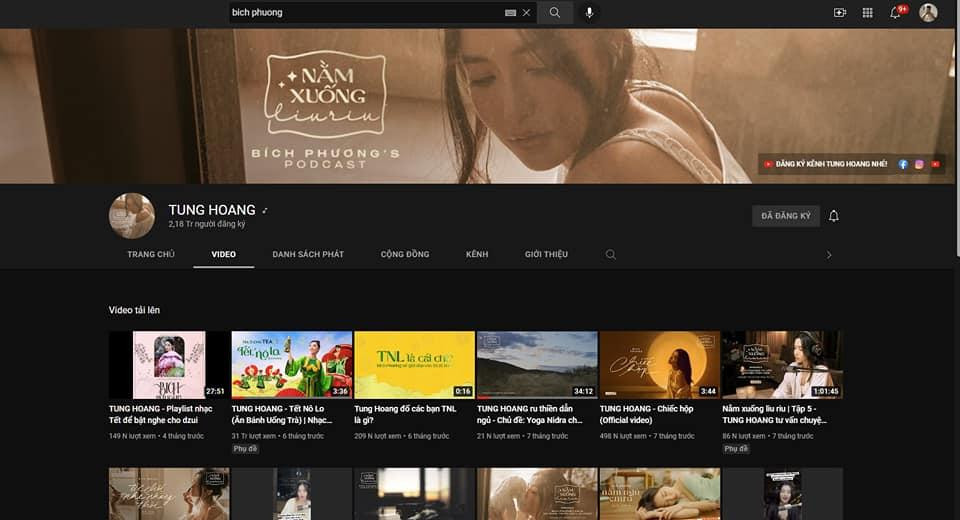Switch to the TRANG CHỦ tab
This screenshot has height=520, width=960.
coord(151,255)
